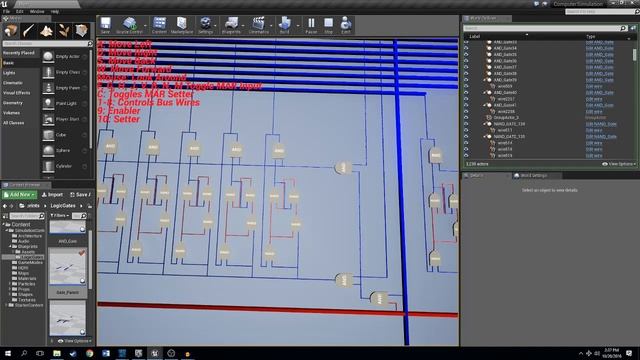The height and width of the screenshot is (360, 640).
Task: Activate Geometry Editing mode cube icon
Action: [82, 31]
